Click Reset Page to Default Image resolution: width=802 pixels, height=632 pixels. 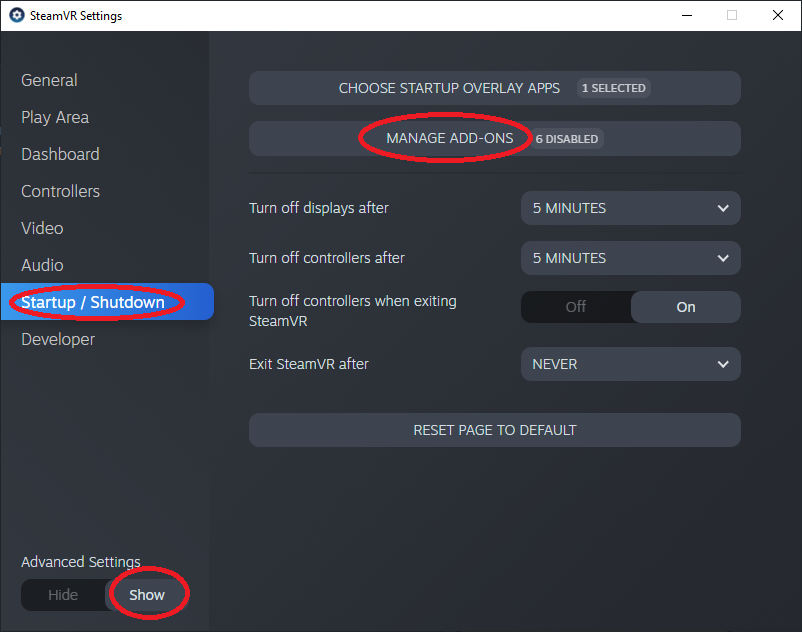point(495,430)
